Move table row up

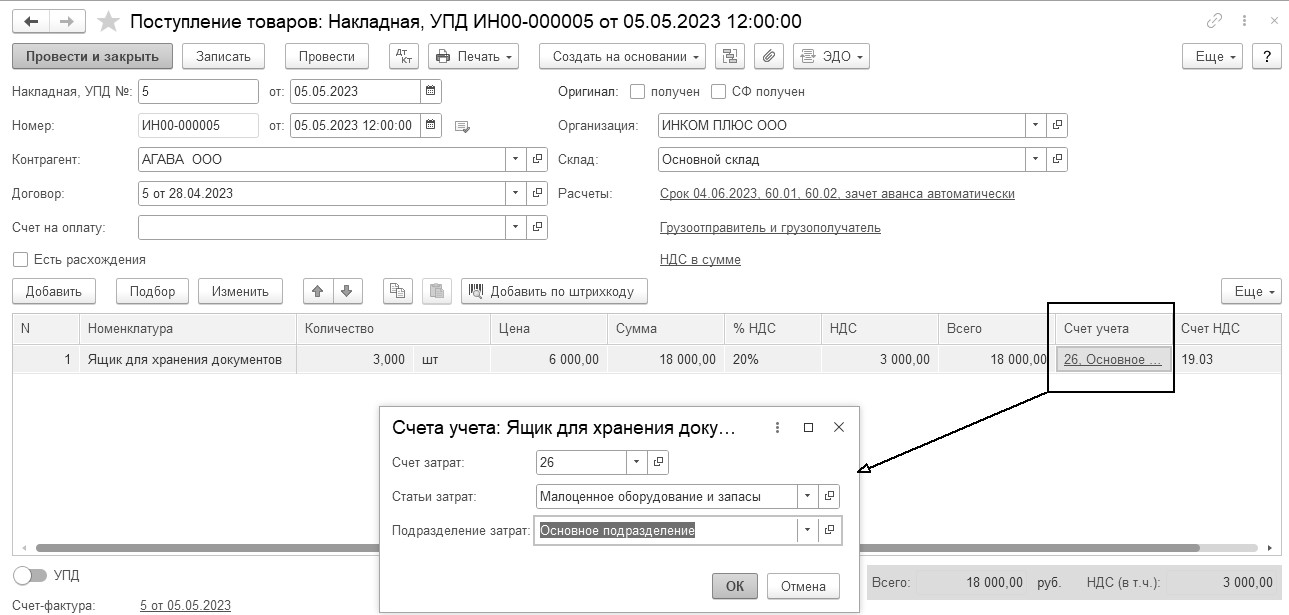(x=318, y=291)
